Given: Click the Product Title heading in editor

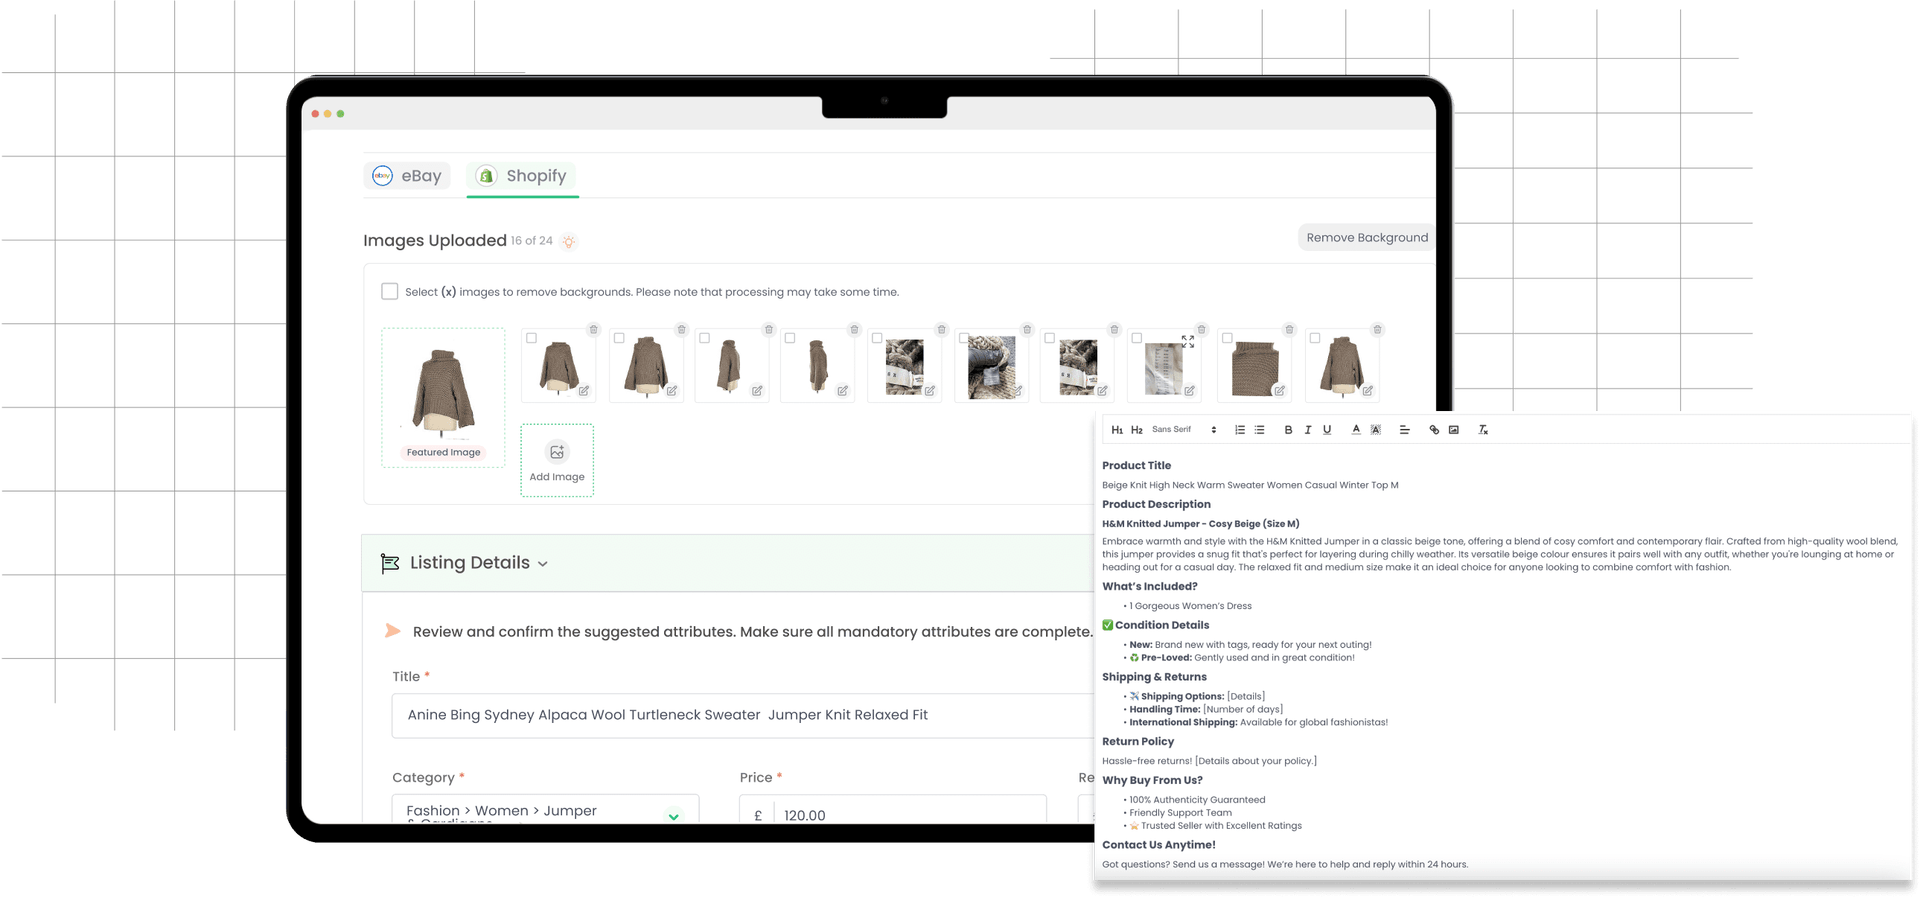Looking at the screenshot, I should click(x=1136, y=466).
